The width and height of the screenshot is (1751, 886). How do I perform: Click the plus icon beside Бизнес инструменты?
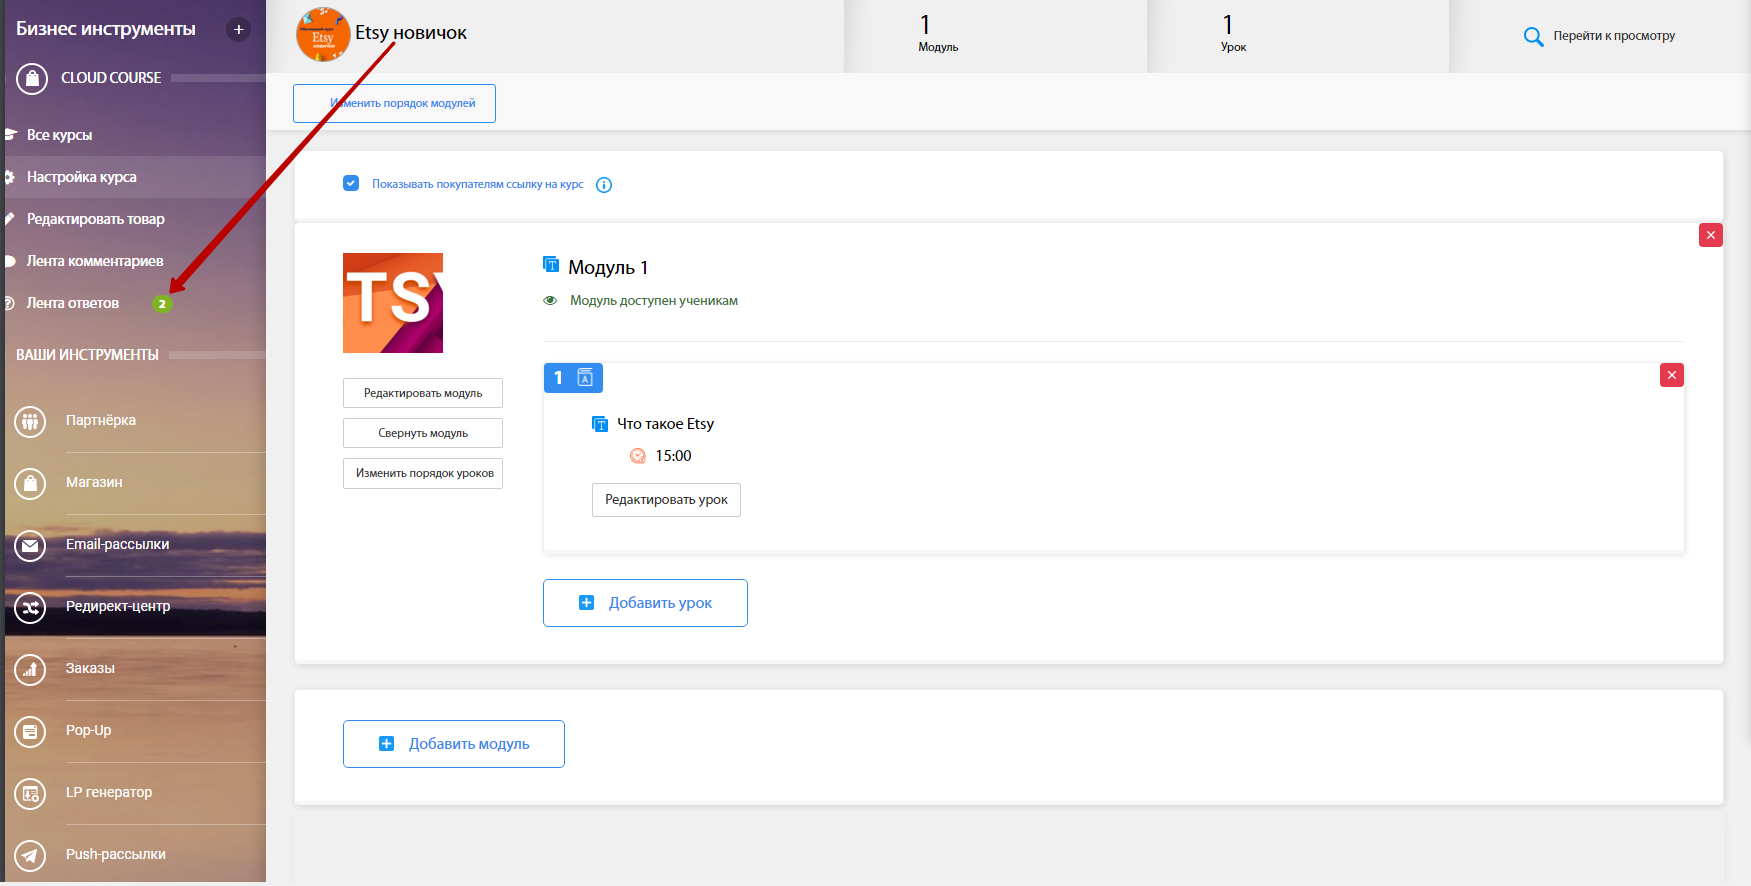click(238, 30)
